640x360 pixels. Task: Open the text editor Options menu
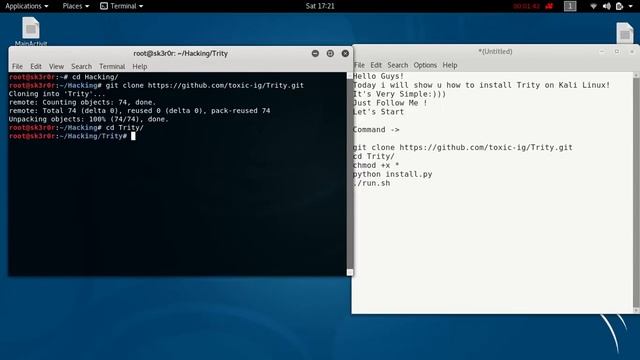[x=425, y=65]
